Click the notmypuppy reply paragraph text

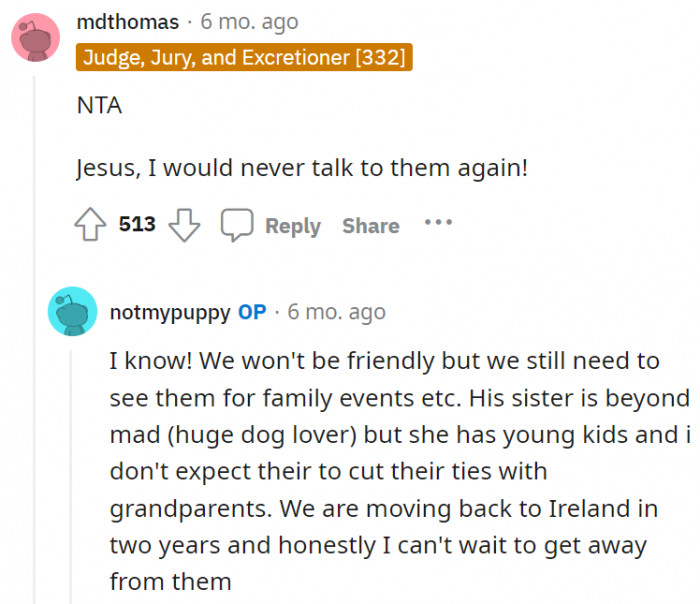tap(390, 470)
